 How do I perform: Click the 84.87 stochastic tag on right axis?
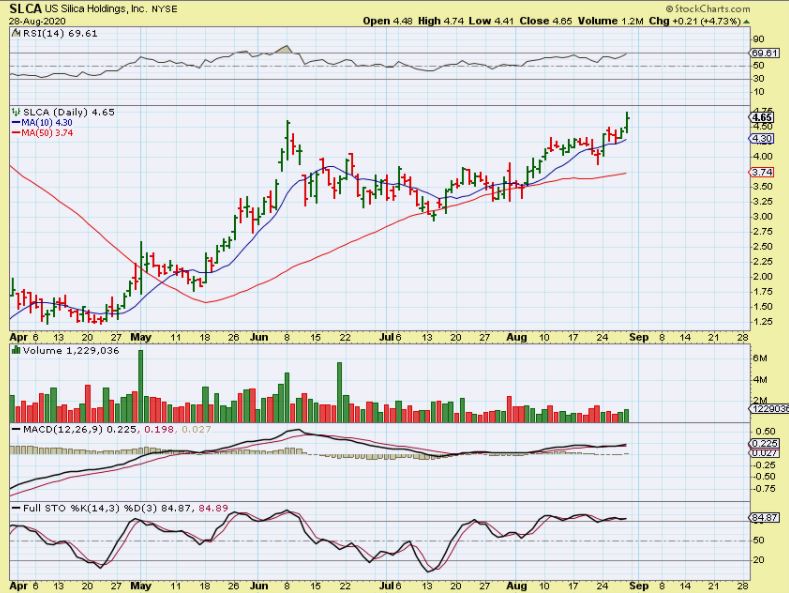[x=764, y=517]
